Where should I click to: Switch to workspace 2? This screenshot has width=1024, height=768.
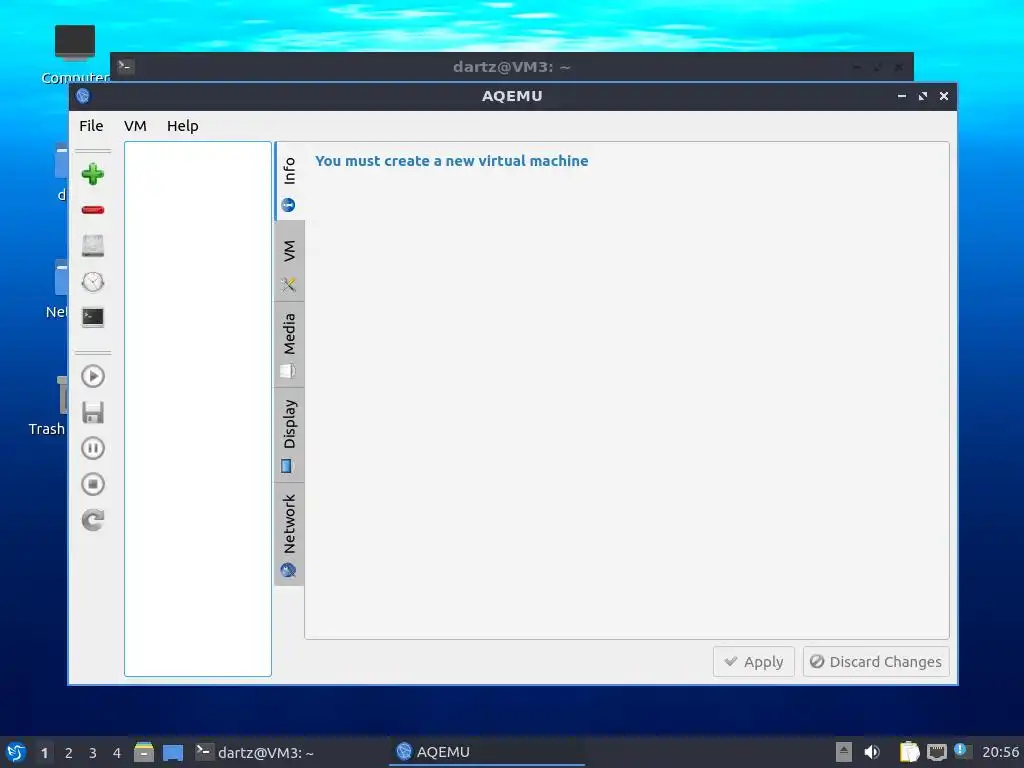pyautogui.click(x=69, y=752)
